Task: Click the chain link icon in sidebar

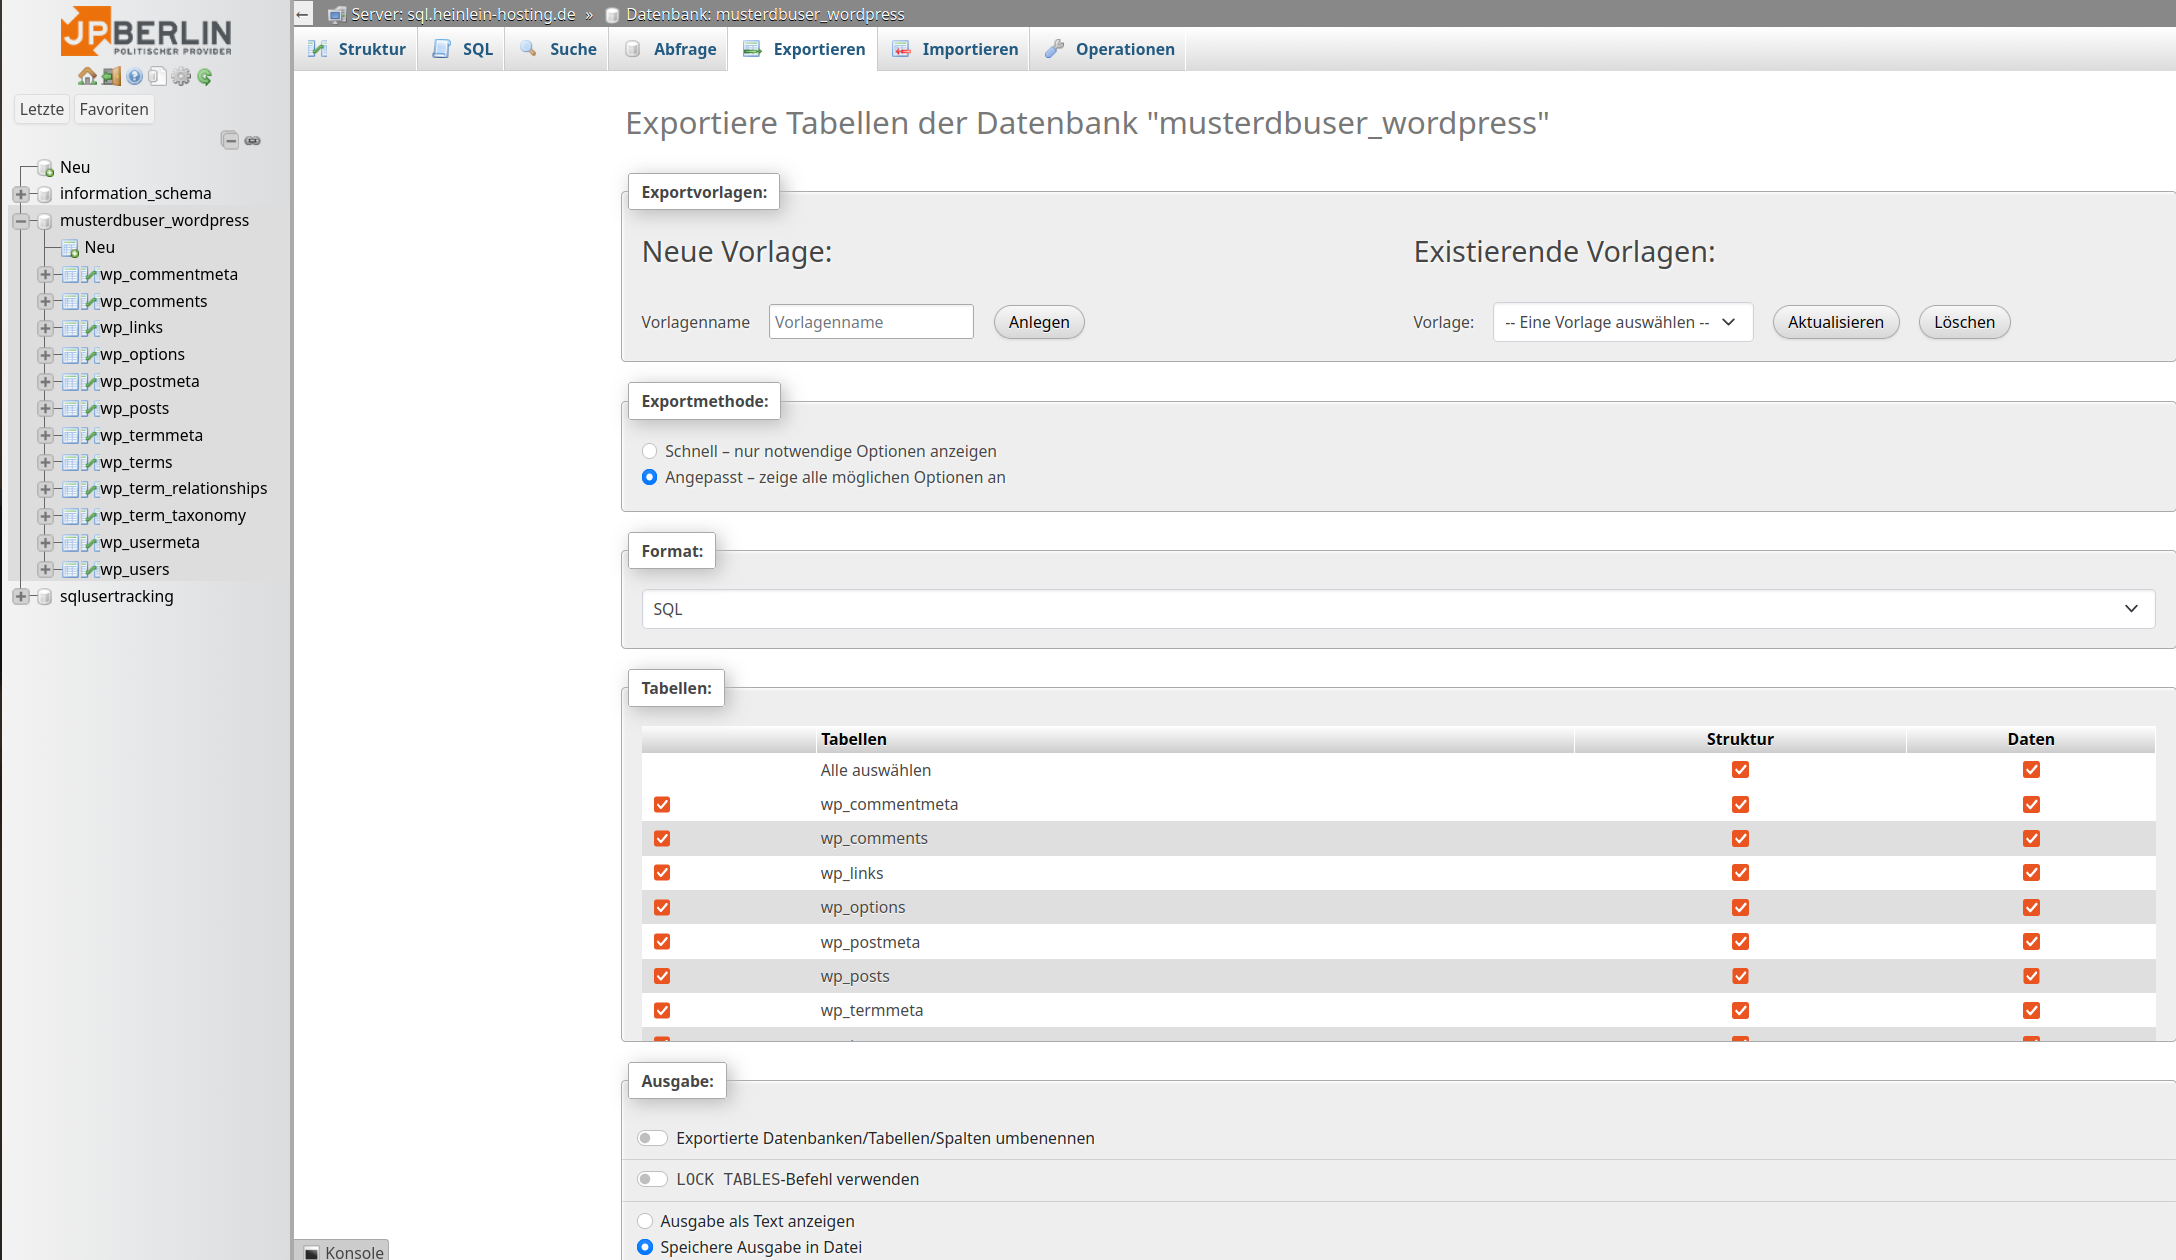Action: click(253, 140)
